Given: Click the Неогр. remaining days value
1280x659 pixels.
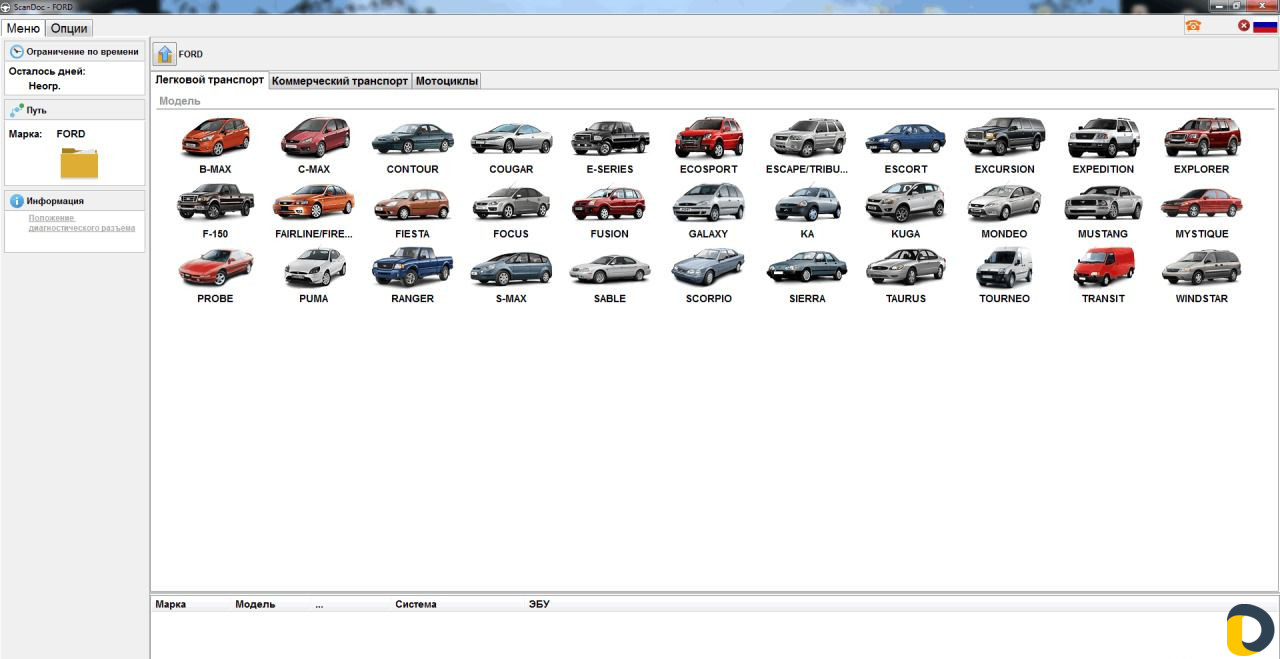Looking at the screenshot, I should click(44, 86).
